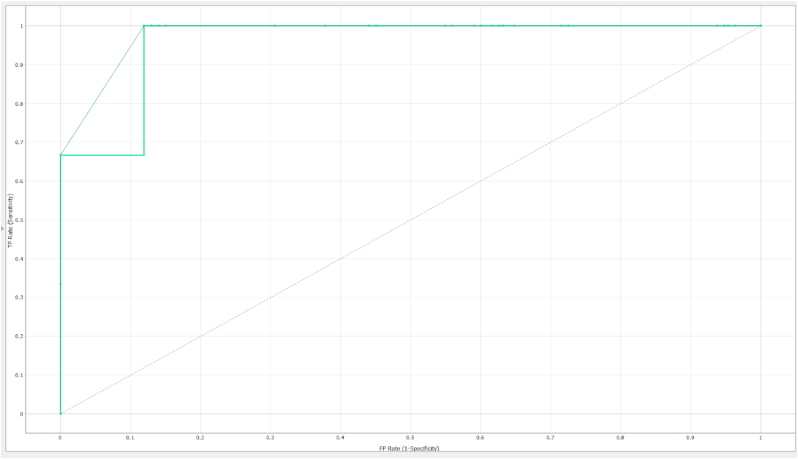Click the curve endpoint at top right 1,1

[x=760, y=26]
